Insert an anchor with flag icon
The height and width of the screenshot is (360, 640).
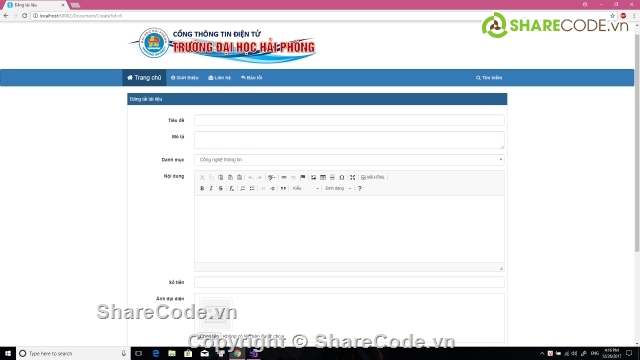coord(302,177)
